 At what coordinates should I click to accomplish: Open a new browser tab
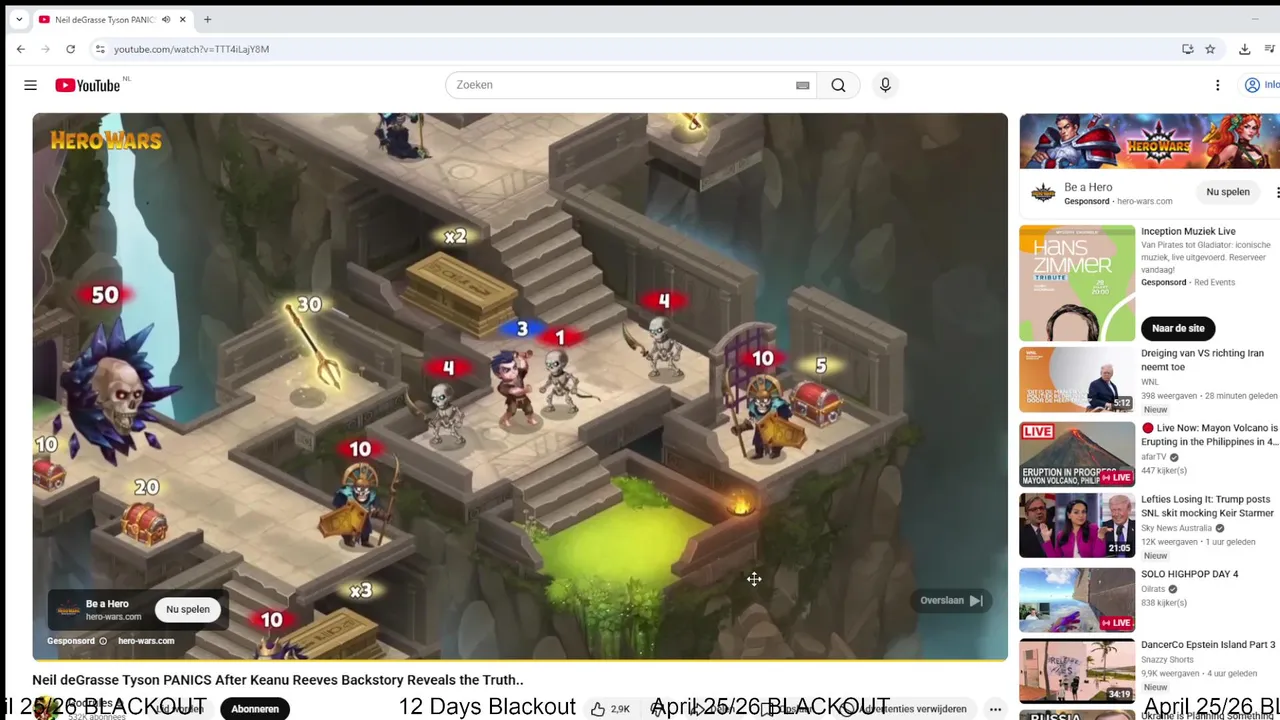pos(207,19)
